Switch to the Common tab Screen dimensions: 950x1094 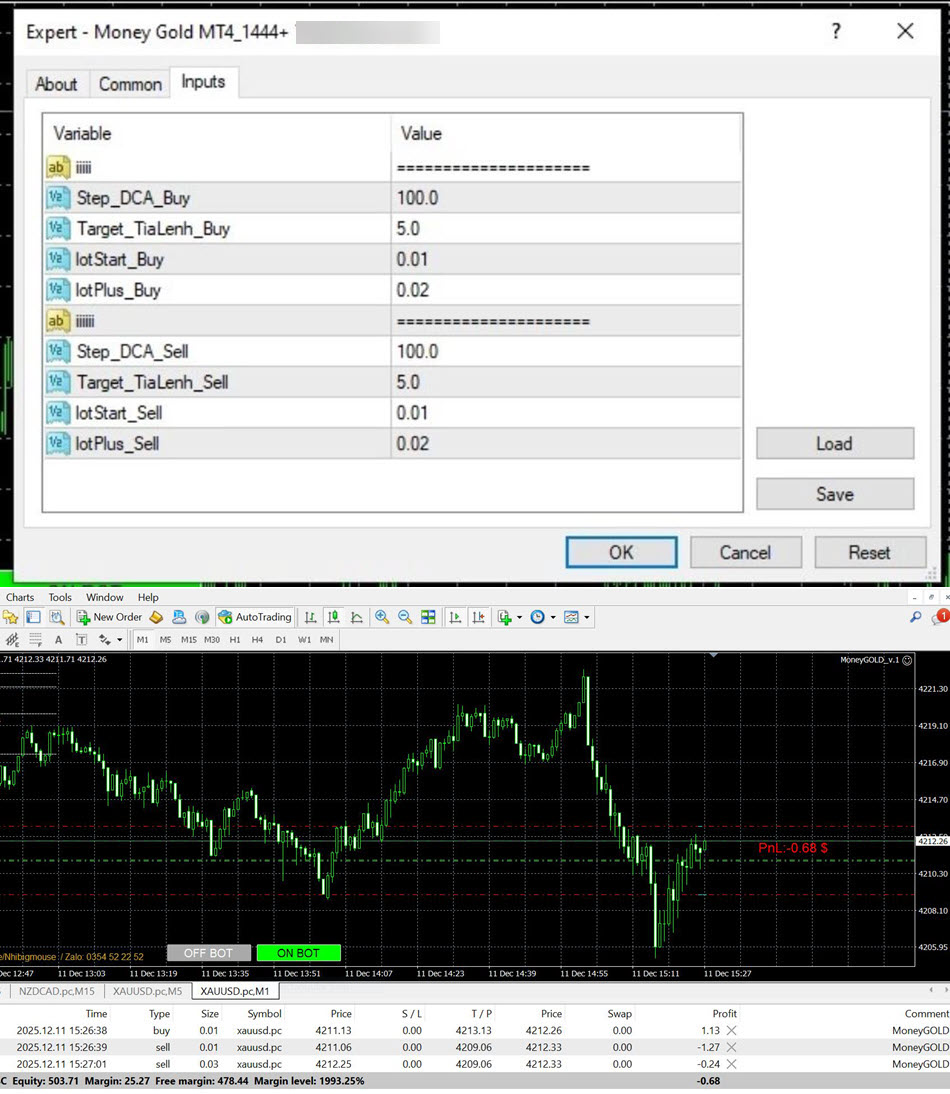[130, 84]
